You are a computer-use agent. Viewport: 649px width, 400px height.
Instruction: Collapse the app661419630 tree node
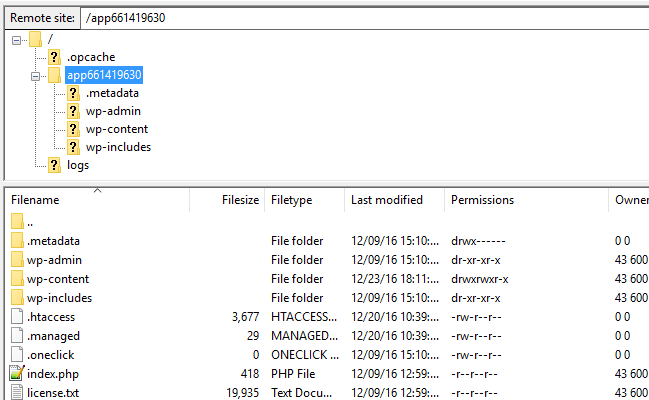point(36,76)
